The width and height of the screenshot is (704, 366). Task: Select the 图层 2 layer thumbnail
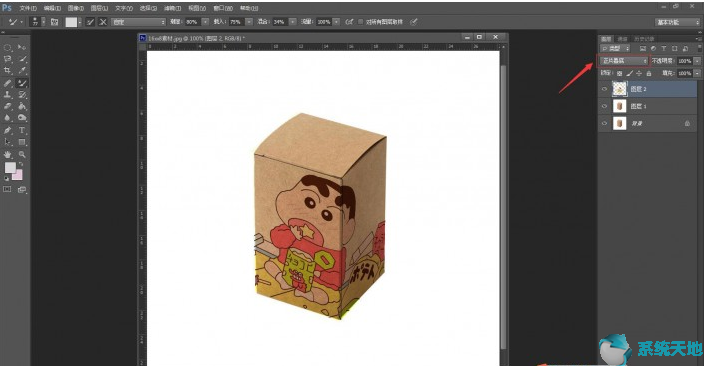pyautogui.click(x=620, y=89)
